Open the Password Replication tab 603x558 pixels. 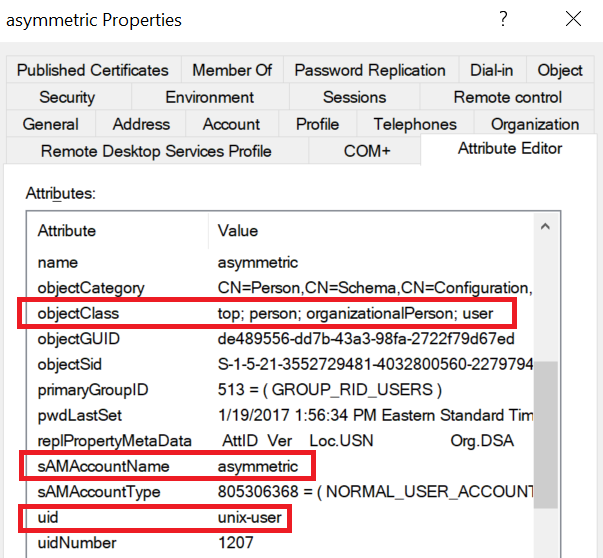pos(370,70)
